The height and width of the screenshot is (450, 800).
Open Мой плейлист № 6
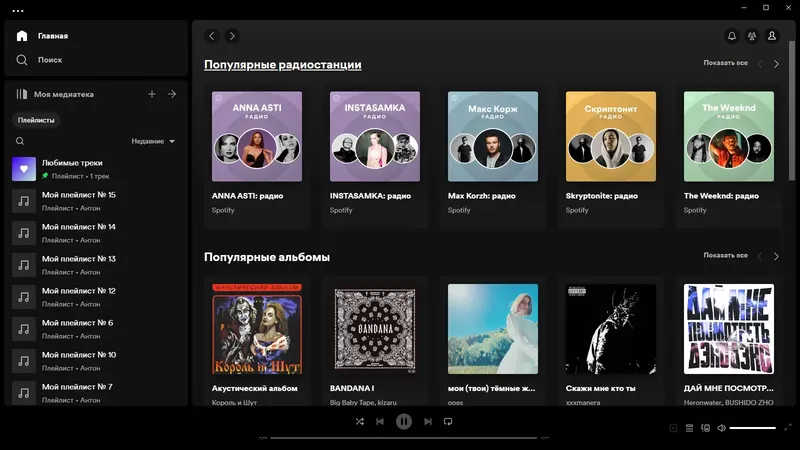pos(97,329)
